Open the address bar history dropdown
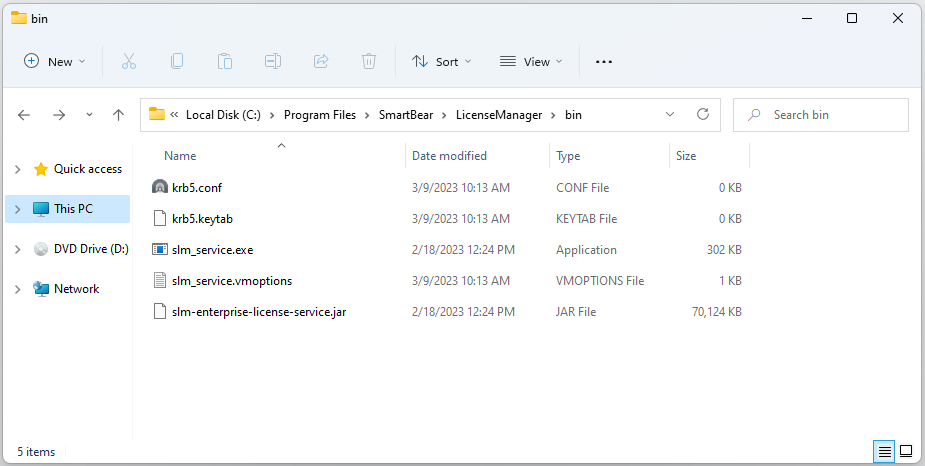The width and height of the screenshot is (925, 466). click(x=670, y=114)
